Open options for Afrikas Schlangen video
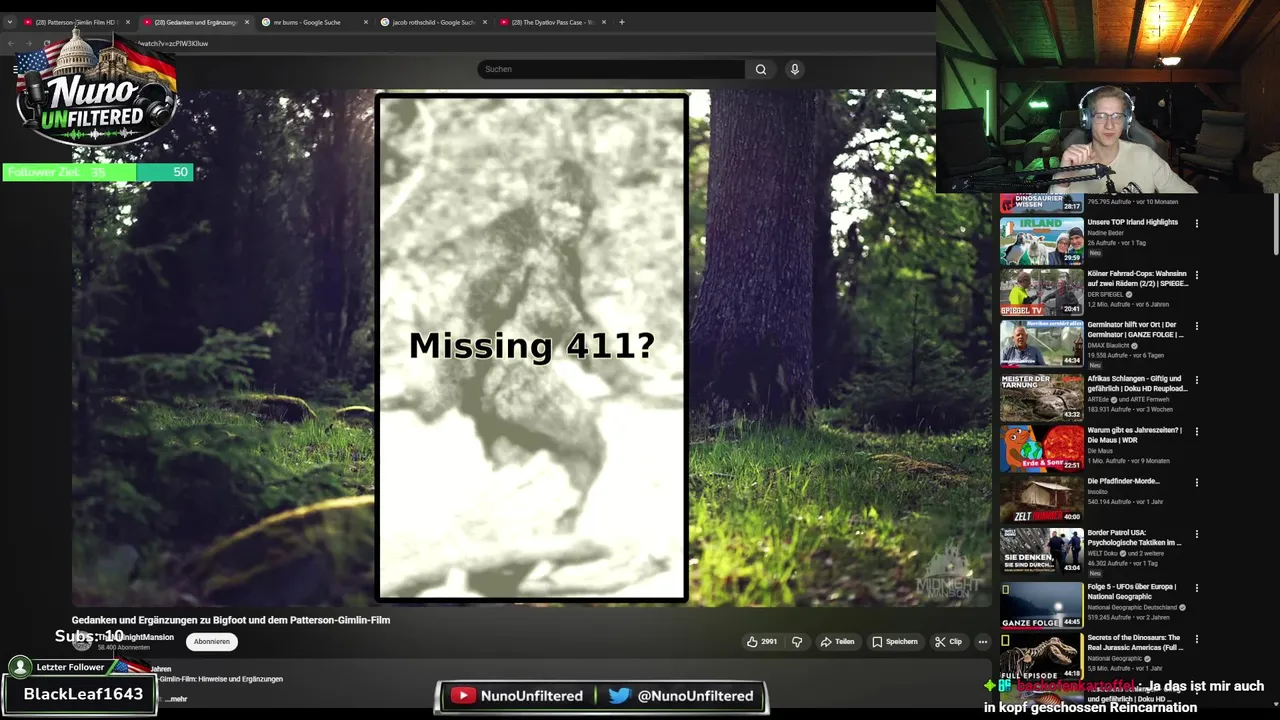Viewport: 1280px width, 720px height. (1196, 380)
